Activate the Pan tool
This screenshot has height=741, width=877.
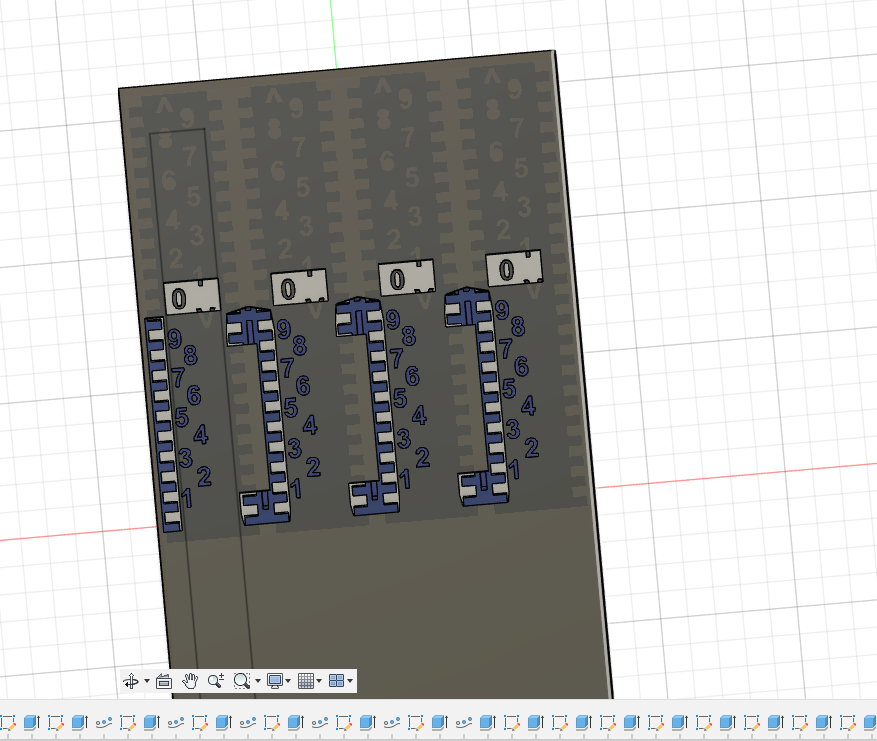[189, 680]
